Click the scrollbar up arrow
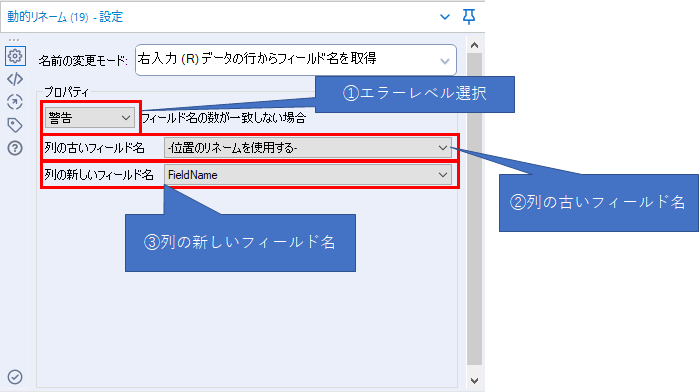Viewport: 699px width, 392px height. [474, 45]
